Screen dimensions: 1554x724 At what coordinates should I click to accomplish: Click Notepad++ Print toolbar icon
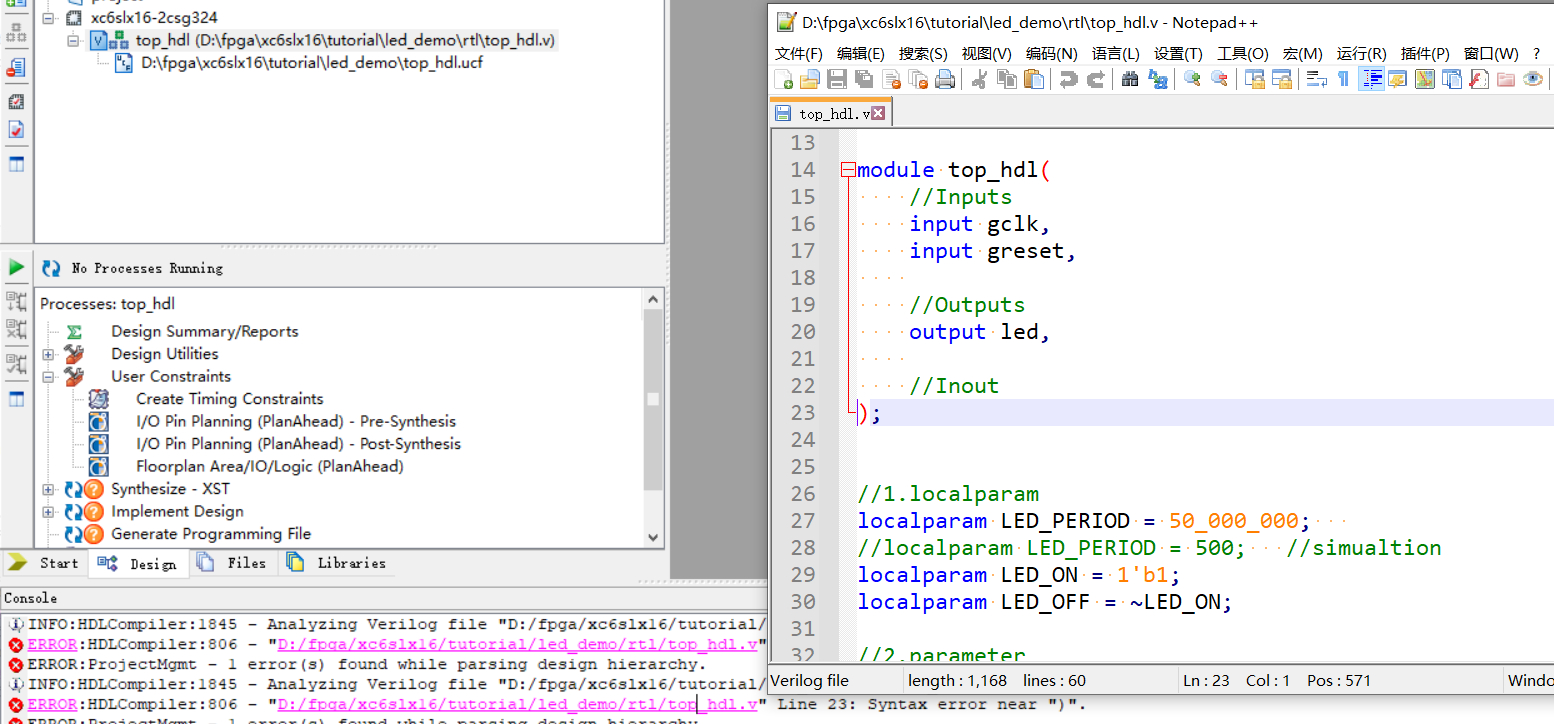coord(945,80)
